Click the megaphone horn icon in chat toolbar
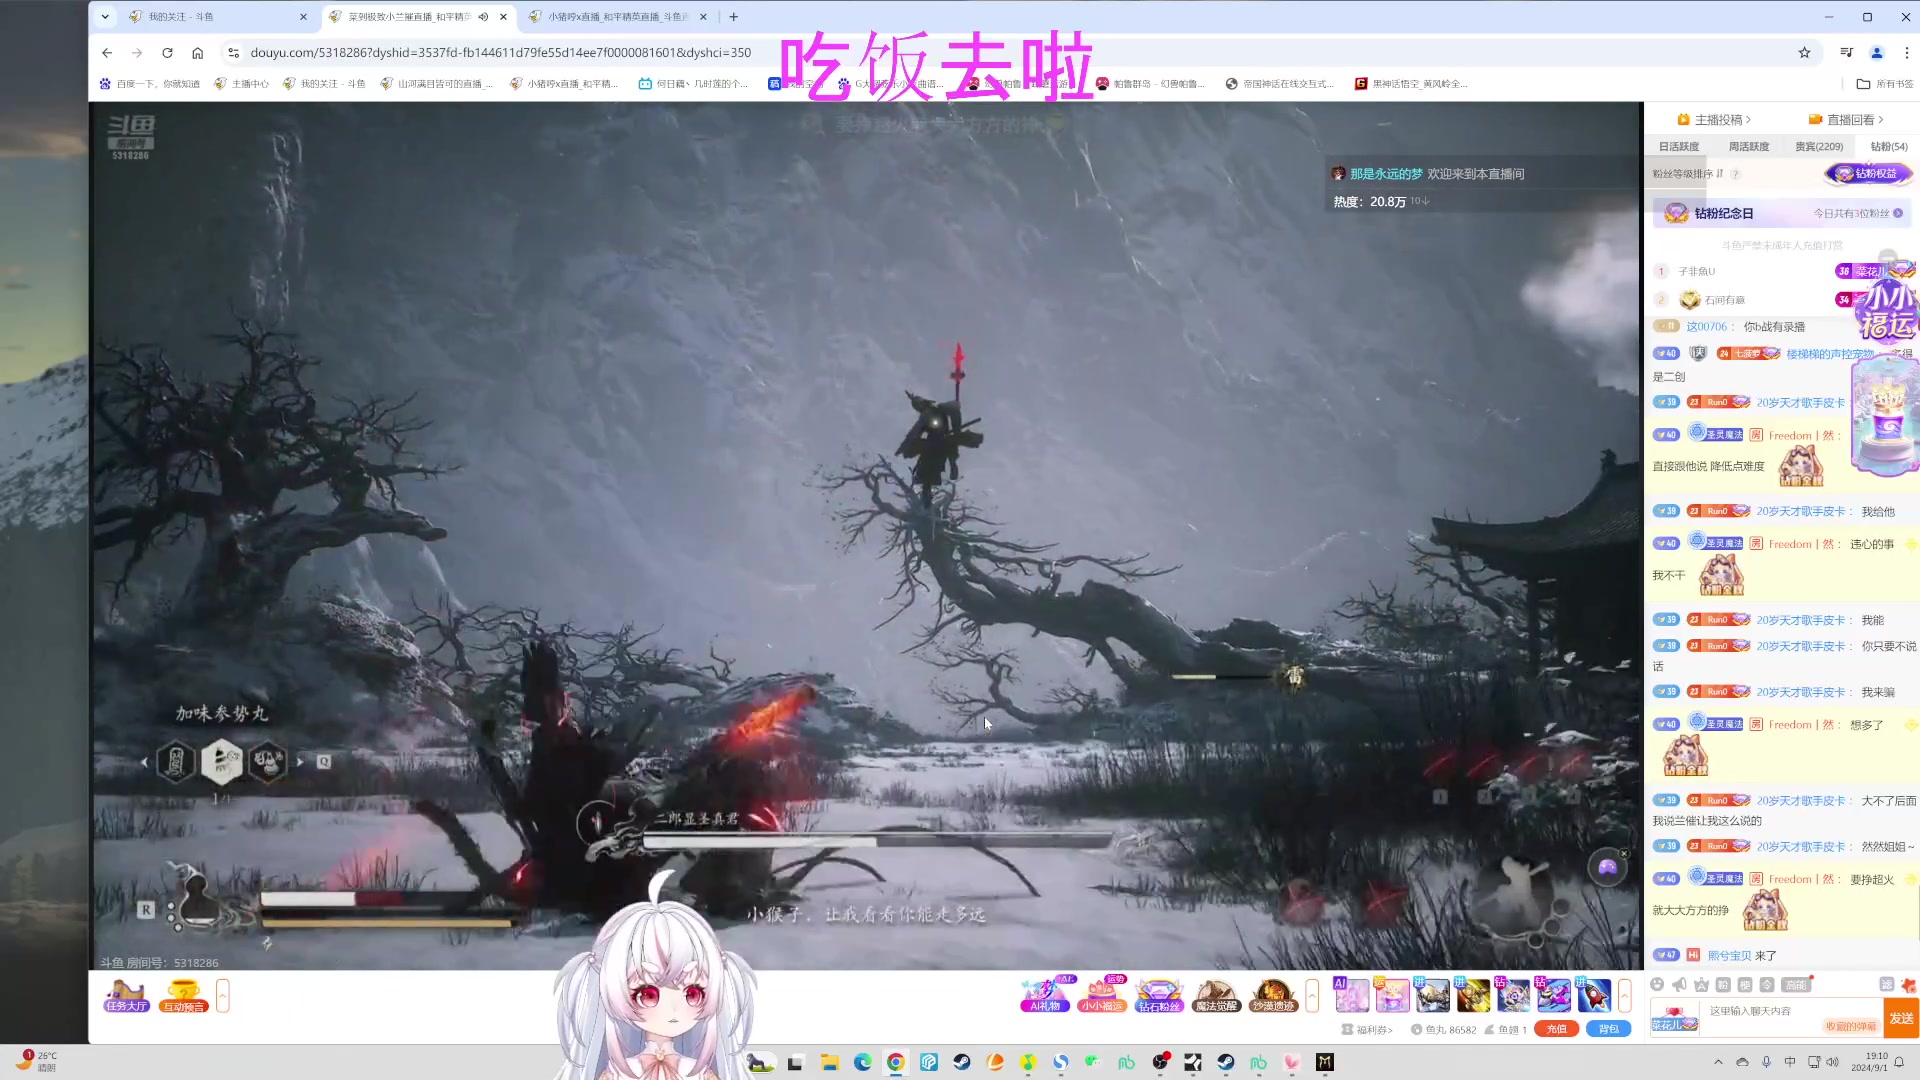 pyautogui.click(x=1679, y=985)
